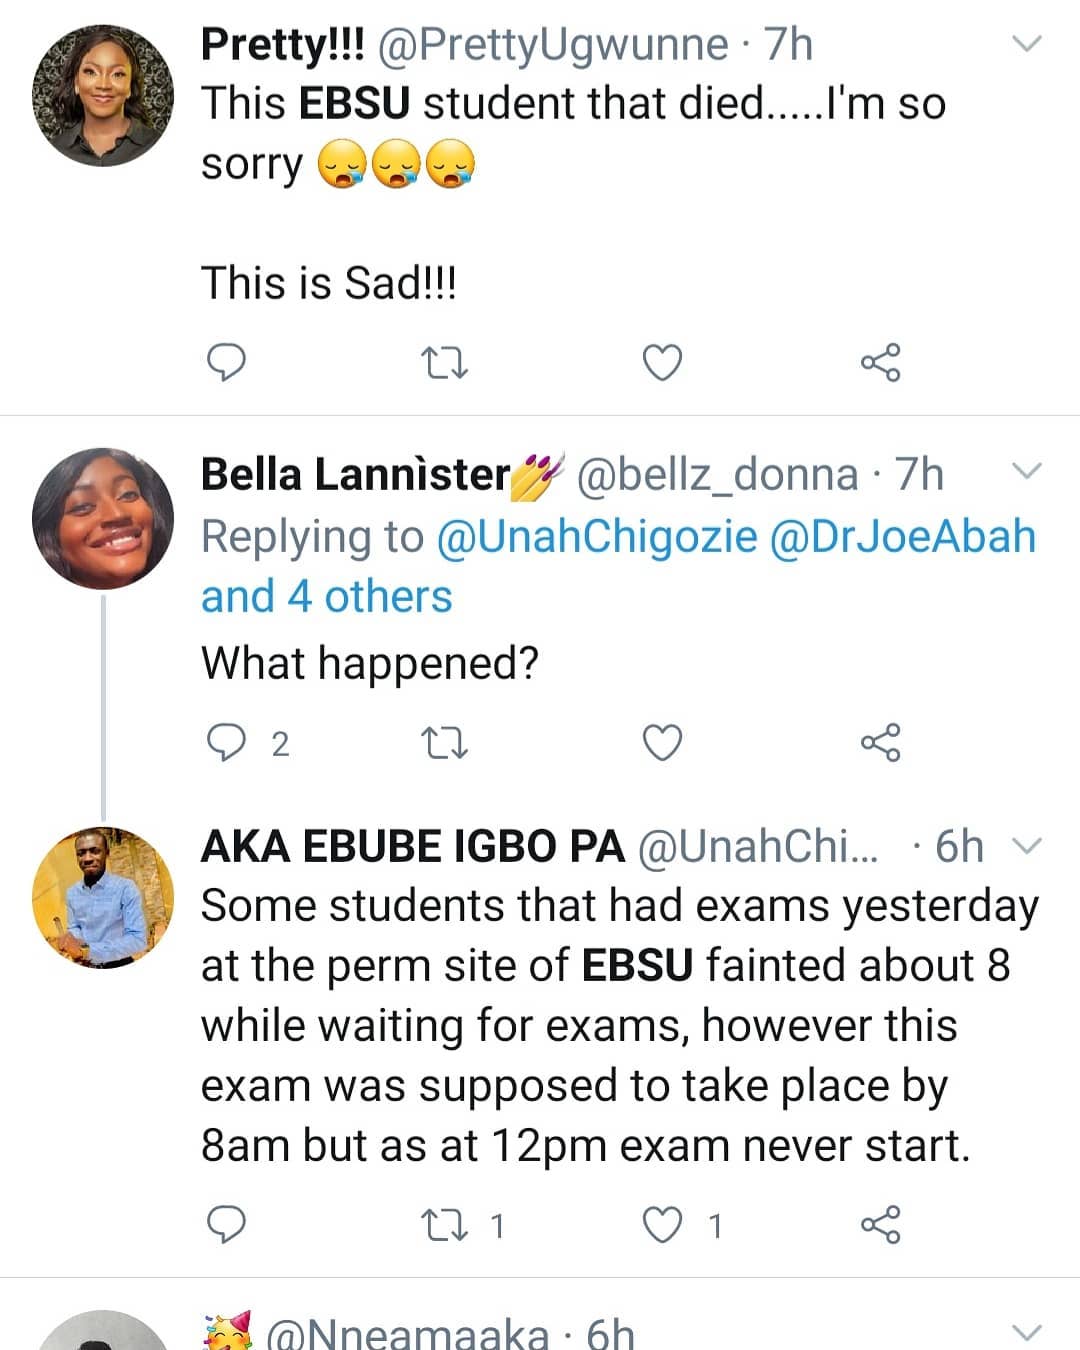This screenshot has width=1080, height=1350.
Task: Reply to Bella's 'What happened?' tweet
Action: (226, 743)
